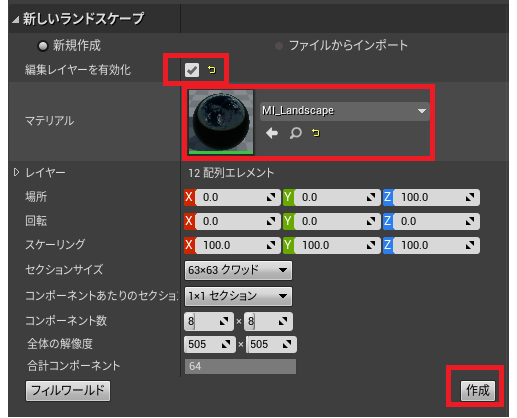The image size is (517, 418).
Task: Open the MI_Landscape material dropdown
Action: coord(345,111)
